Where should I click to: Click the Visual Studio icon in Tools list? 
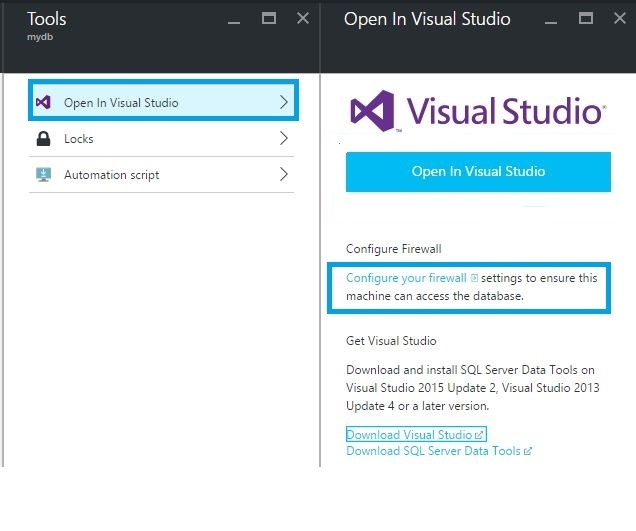(x=43, y=103)
